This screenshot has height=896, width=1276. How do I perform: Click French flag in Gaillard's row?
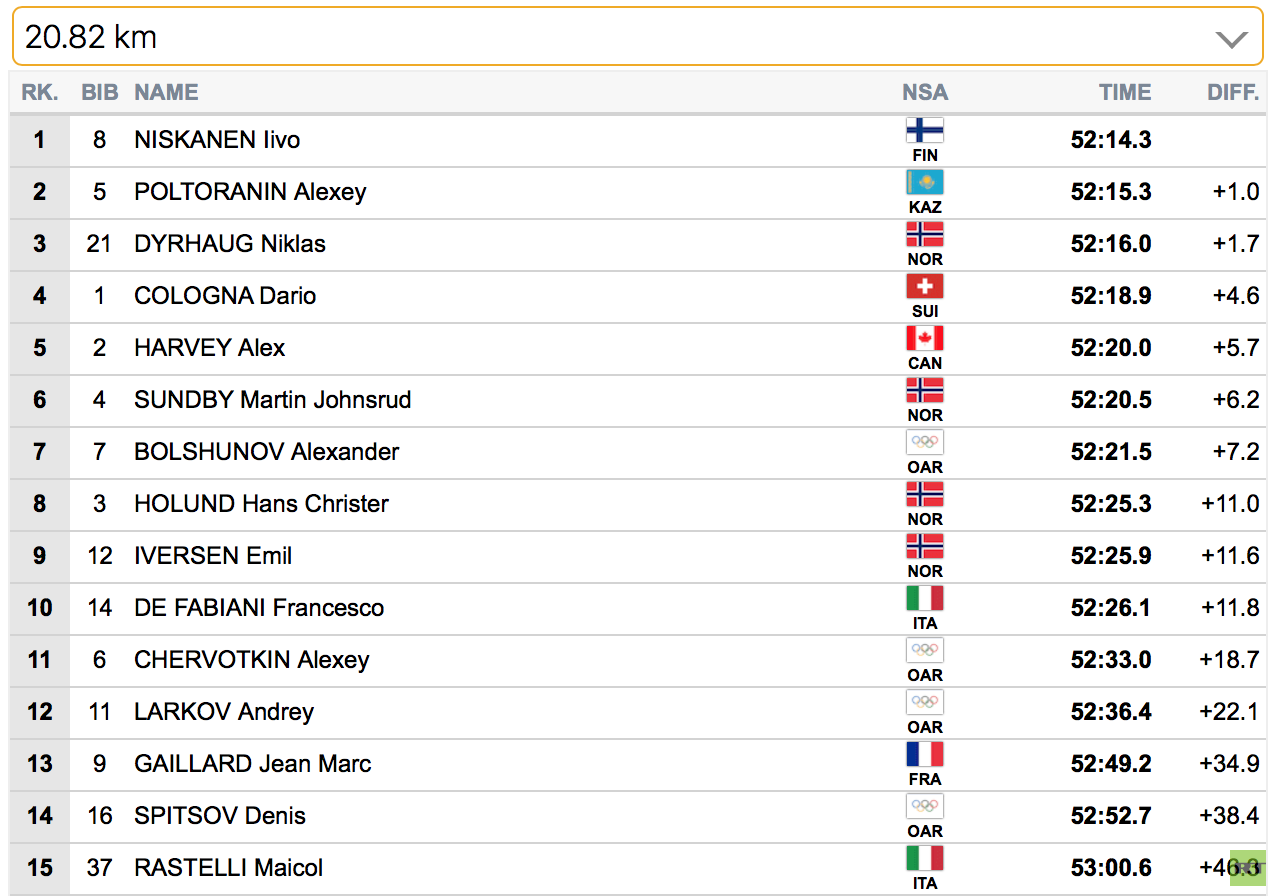[925, 755]
